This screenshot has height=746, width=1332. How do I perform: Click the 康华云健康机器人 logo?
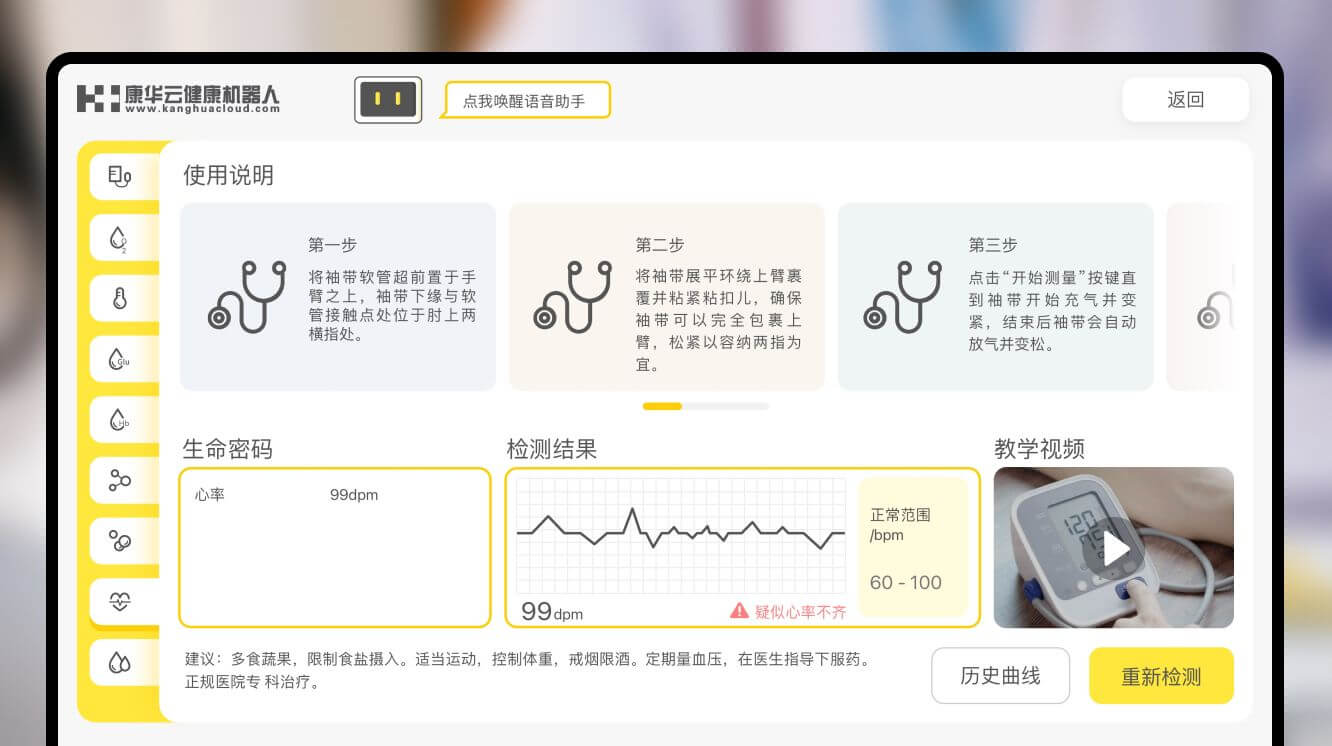(179, 99)
